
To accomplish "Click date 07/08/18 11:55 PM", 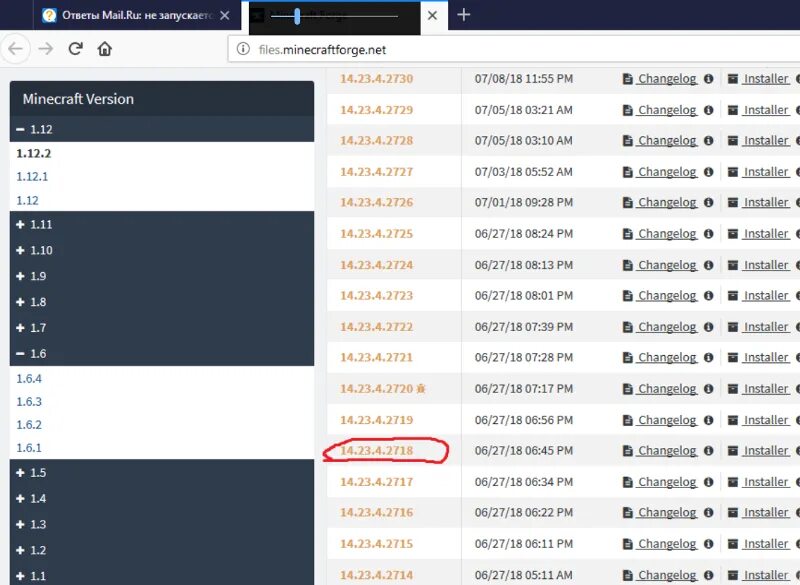I will (x=523, y=79).
